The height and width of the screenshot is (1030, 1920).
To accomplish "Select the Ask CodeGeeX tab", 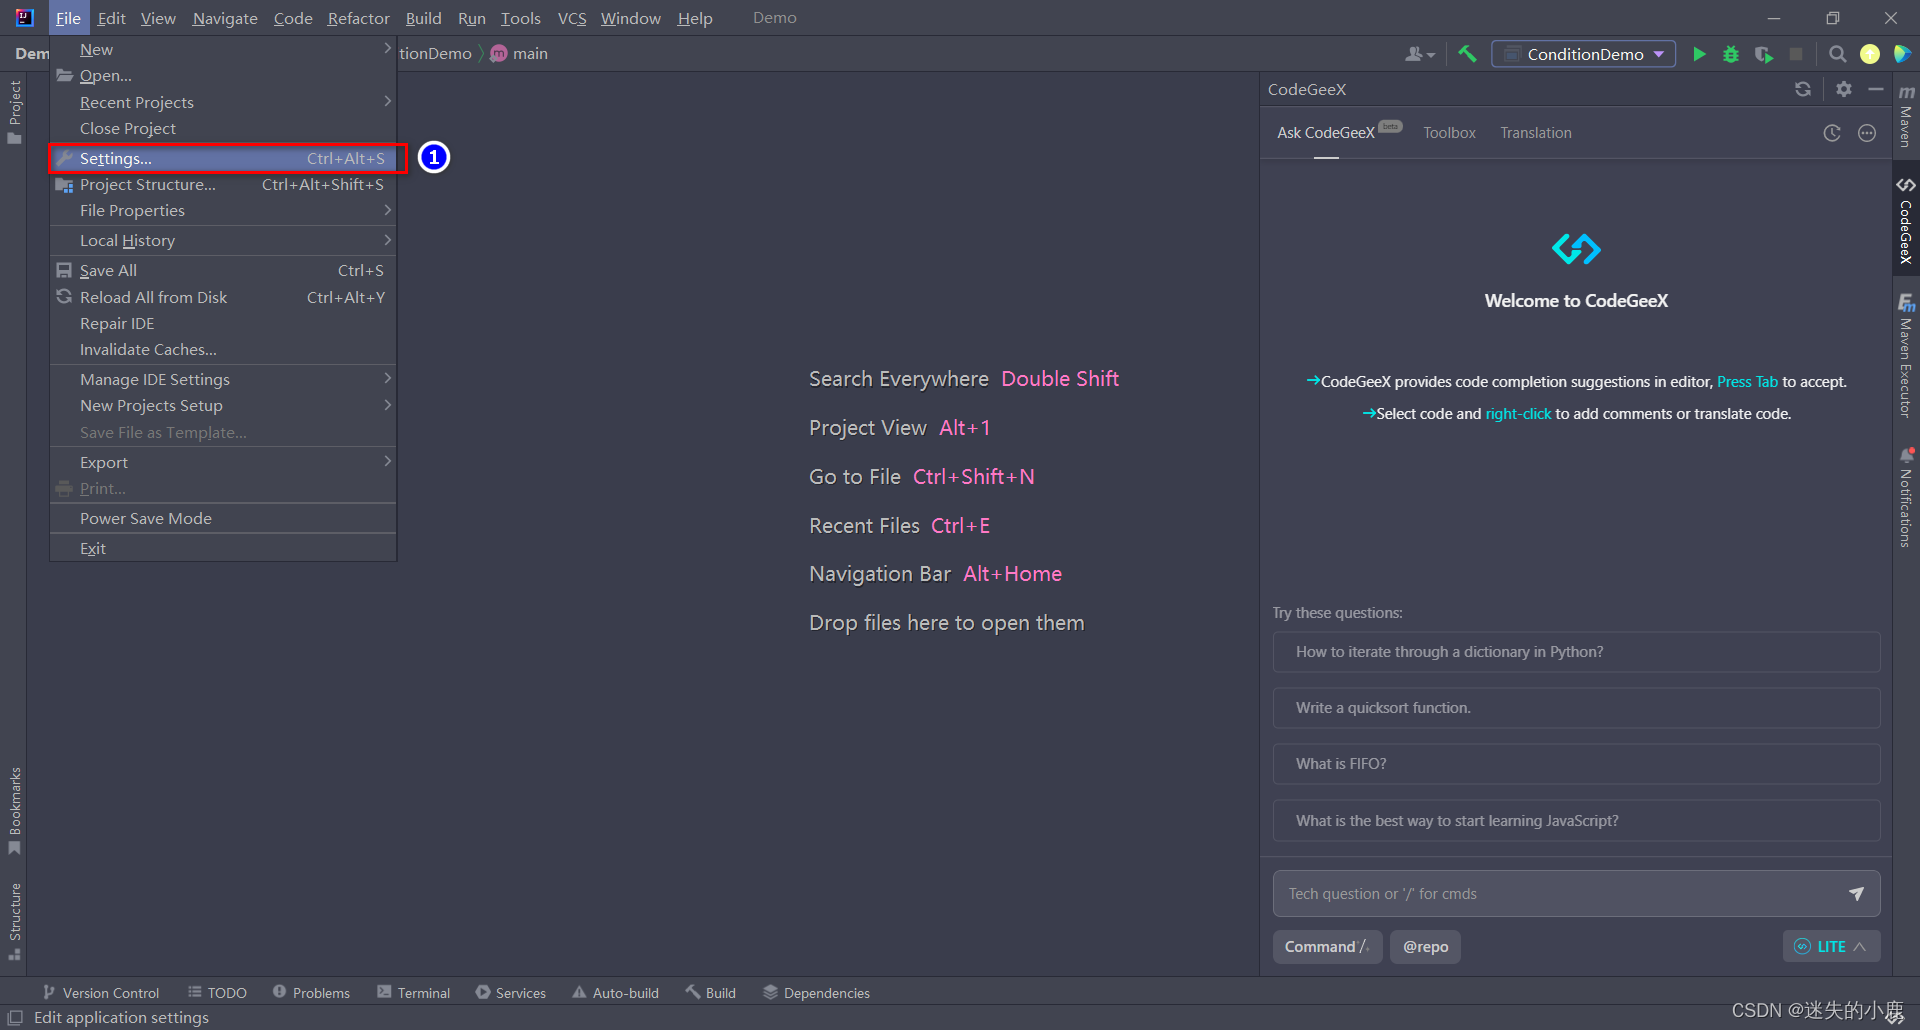I will (x=1326, y=133).
